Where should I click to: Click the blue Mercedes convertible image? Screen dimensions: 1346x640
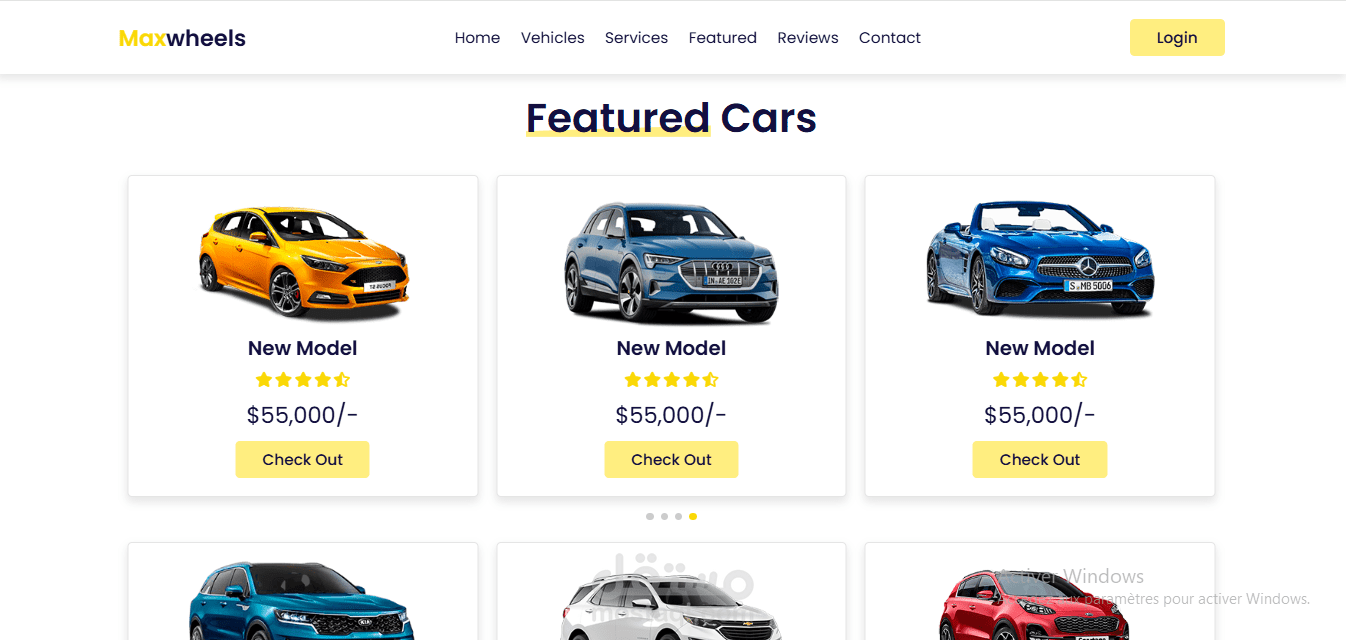click(1040, 259)
